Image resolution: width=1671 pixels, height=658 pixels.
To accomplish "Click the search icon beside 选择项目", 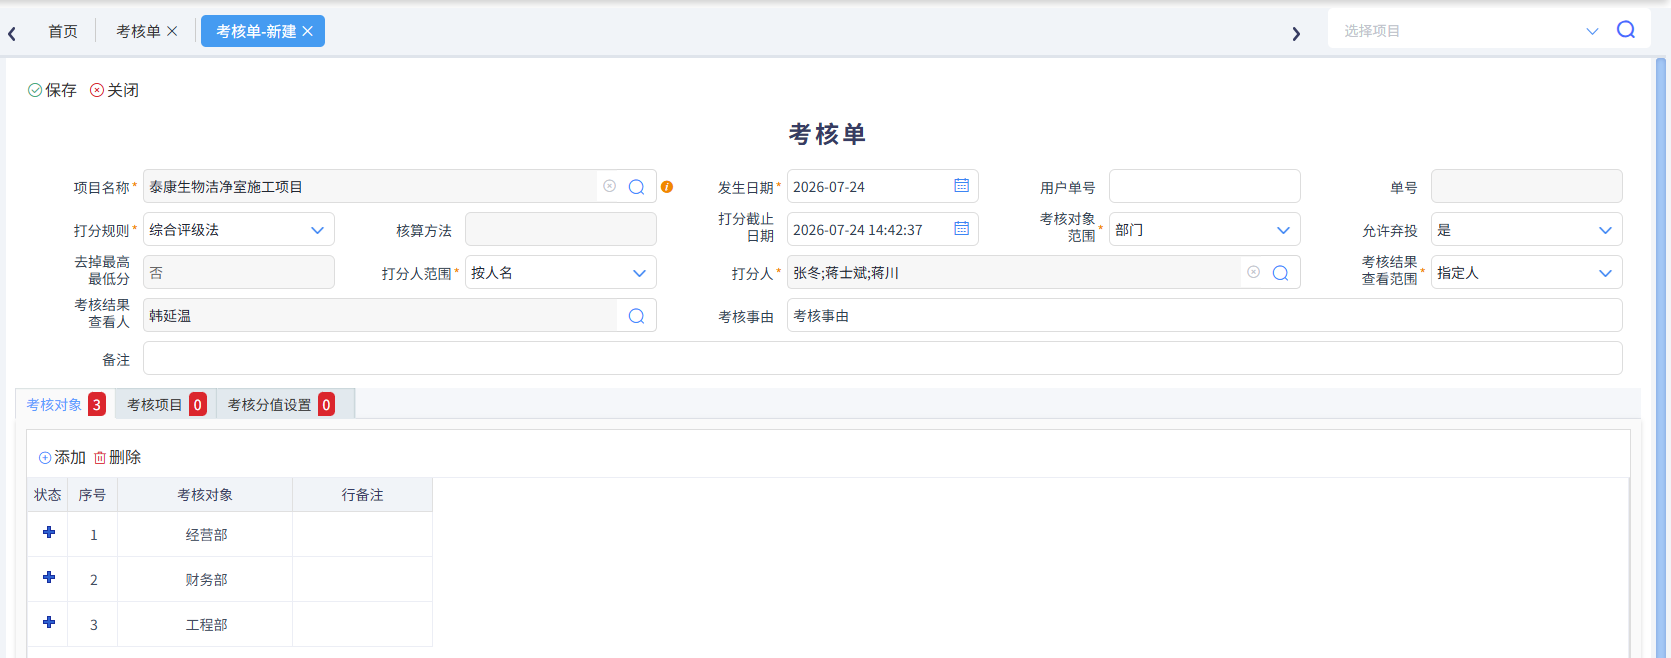I will [1626, 30].
